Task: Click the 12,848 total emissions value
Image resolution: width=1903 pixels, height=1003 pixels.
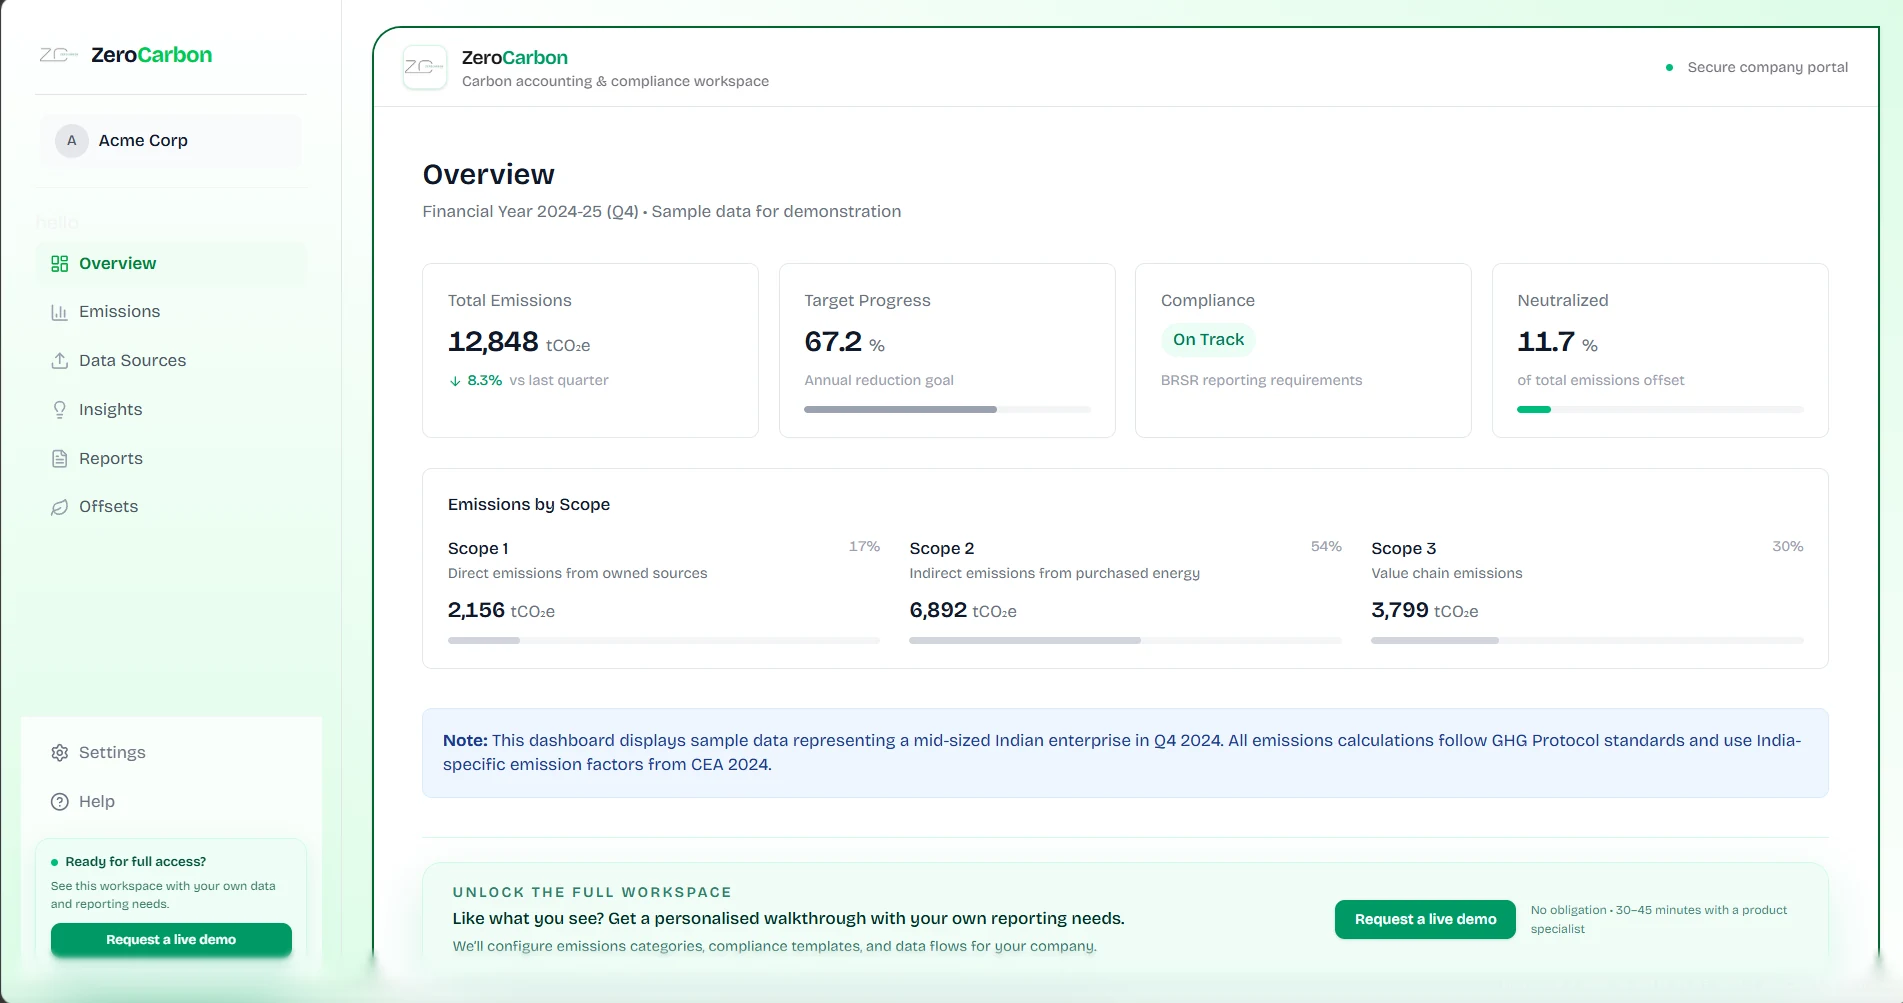Action: (x=493, y=342)
